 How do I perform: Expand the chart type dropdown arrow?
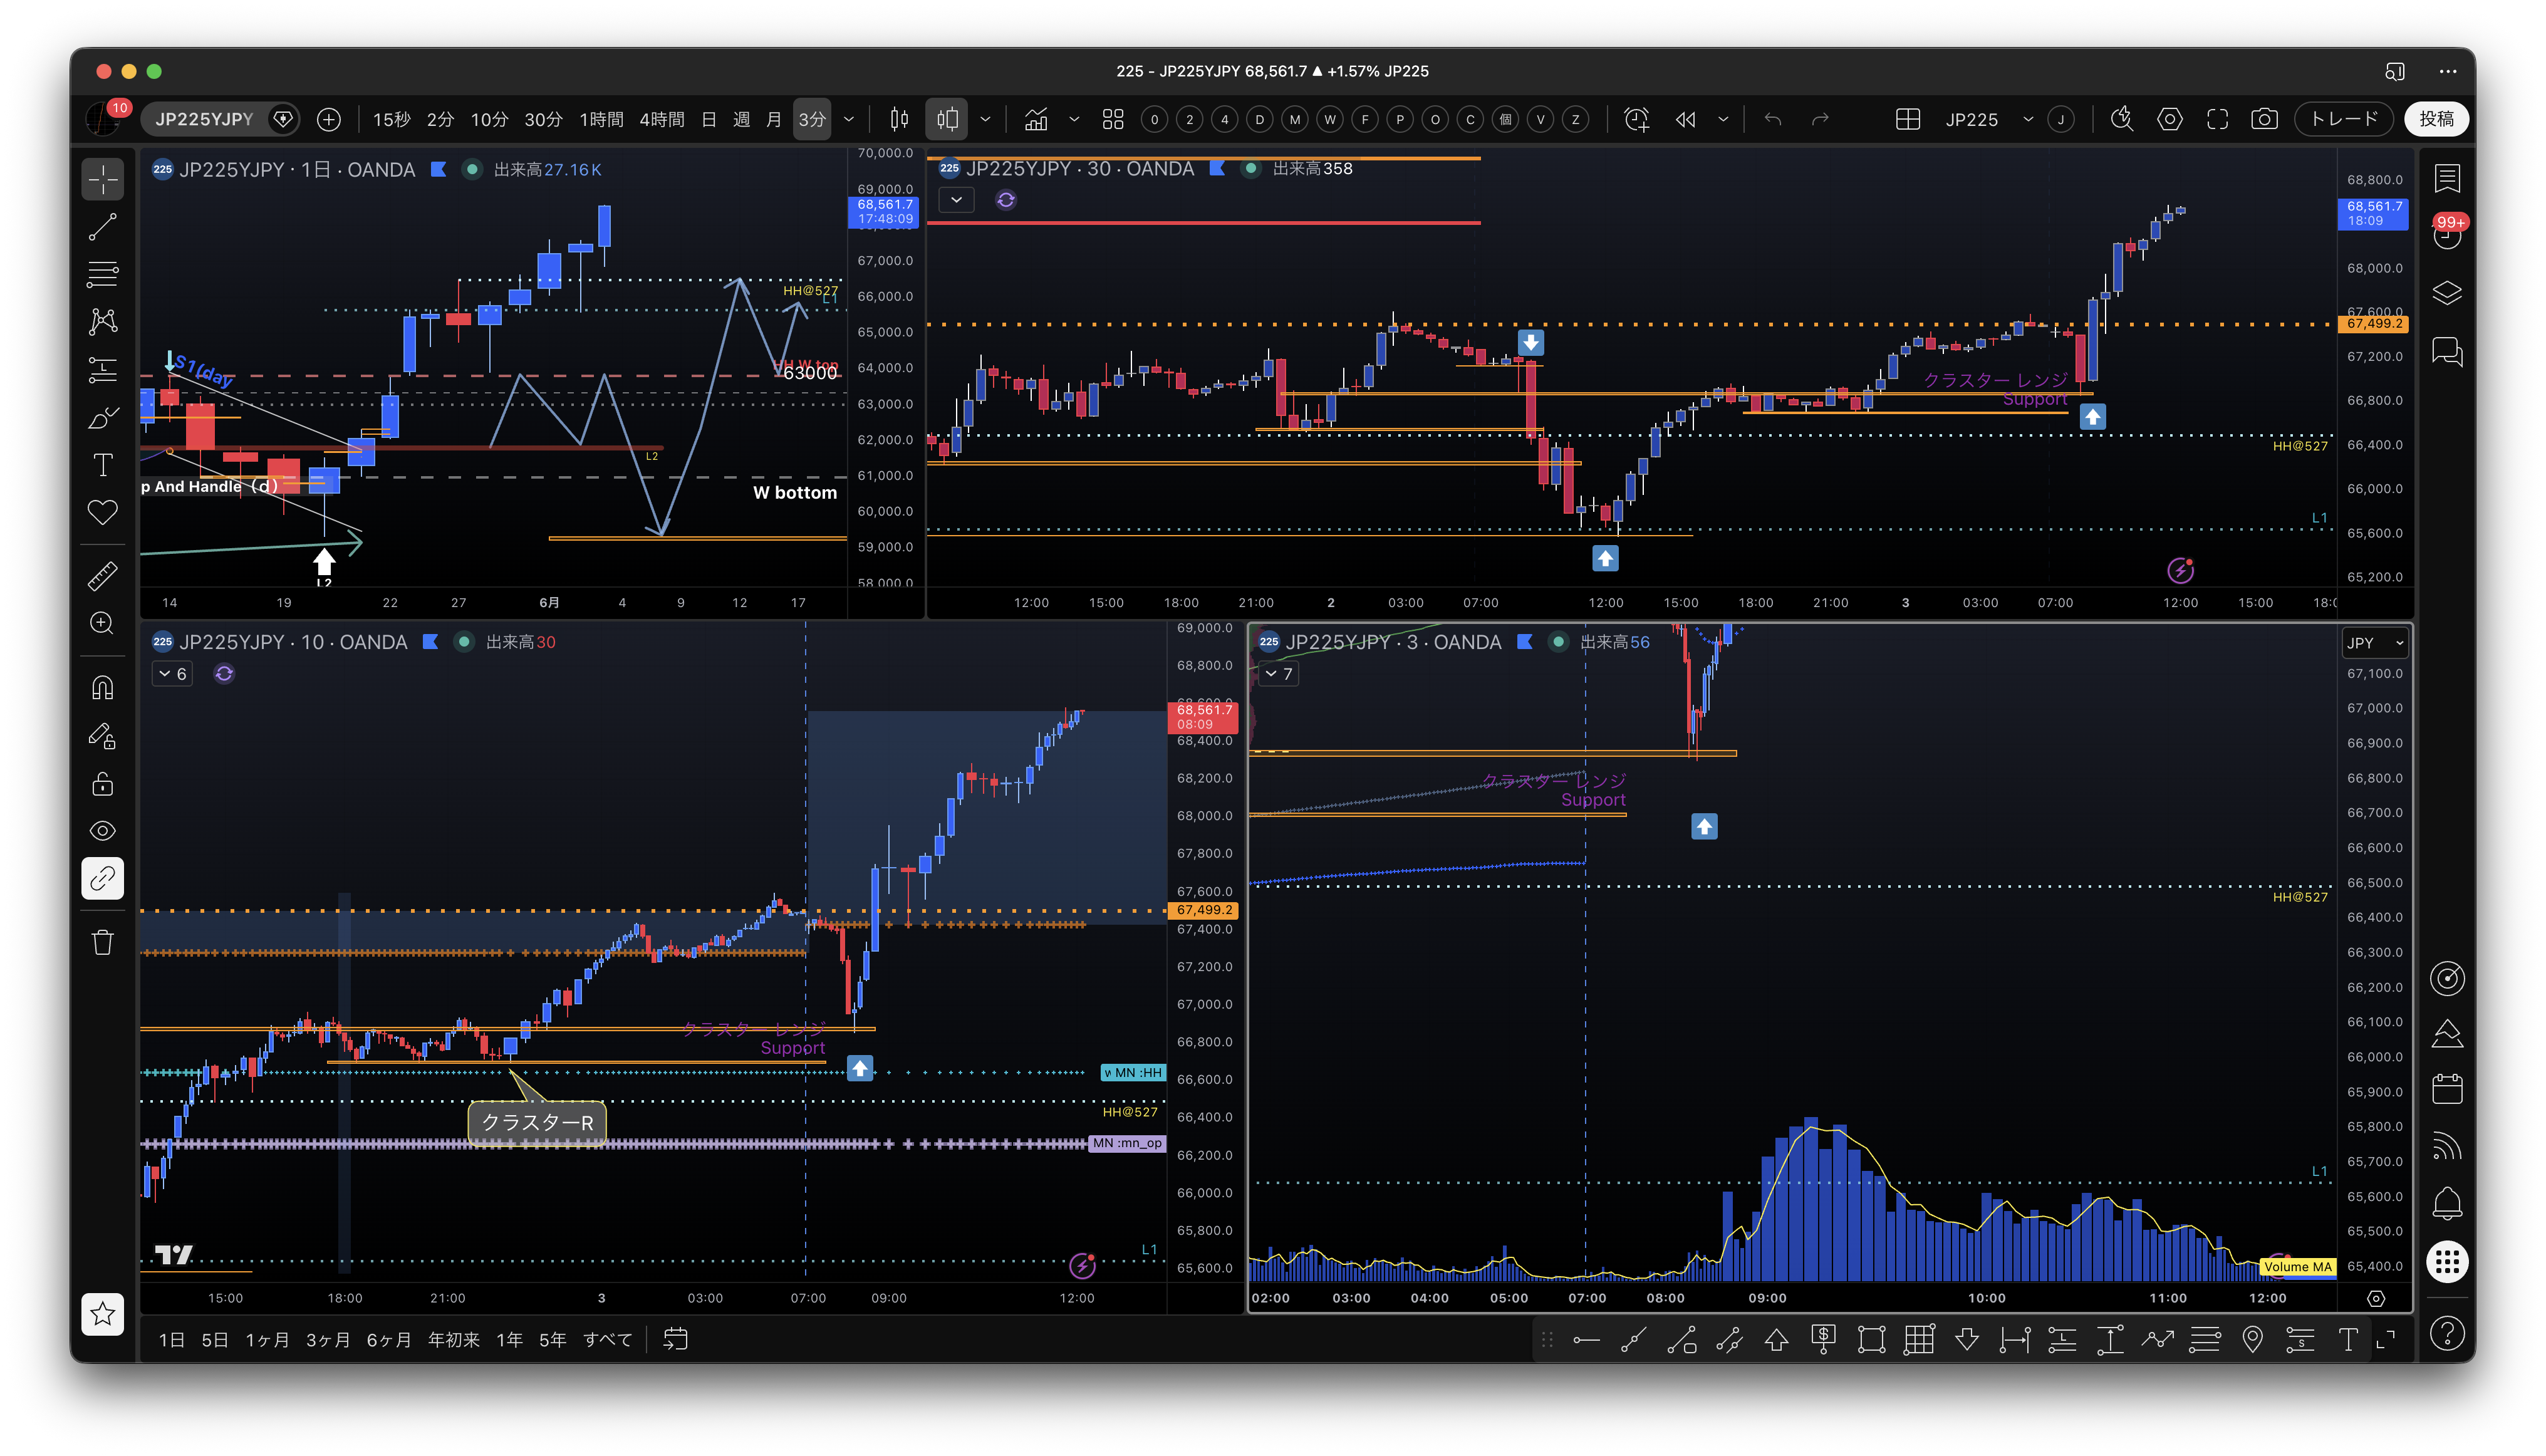(985, 119)
